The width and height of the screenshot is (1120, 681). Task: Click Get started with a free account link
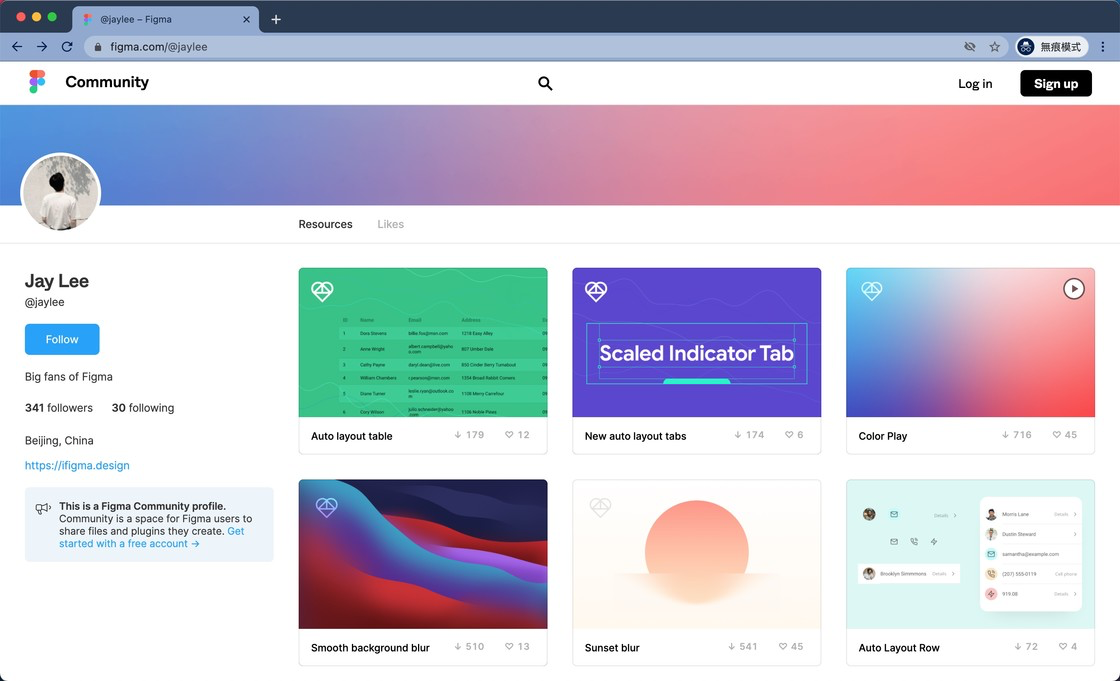click(151, 537)
